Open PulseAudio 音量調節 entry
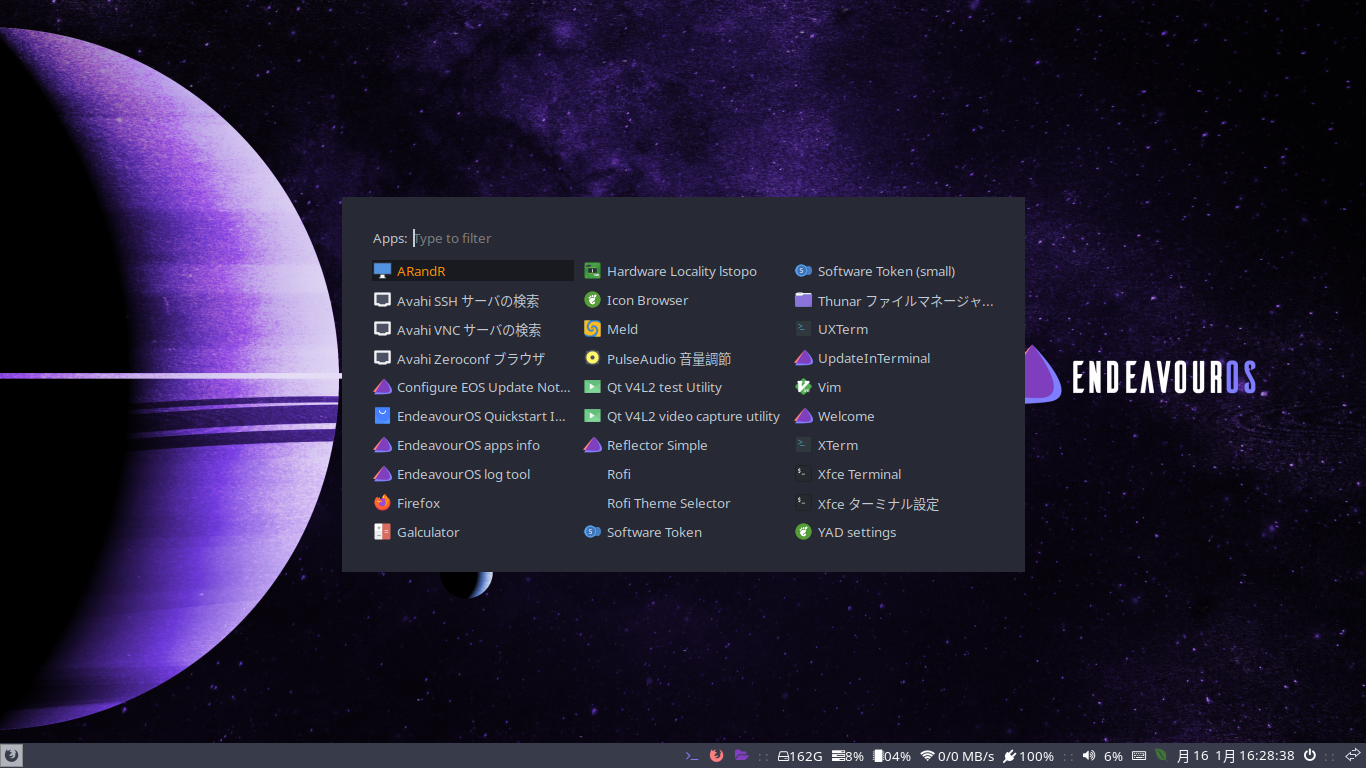This screenshot has height=768, width=1366. coord(683,358)
